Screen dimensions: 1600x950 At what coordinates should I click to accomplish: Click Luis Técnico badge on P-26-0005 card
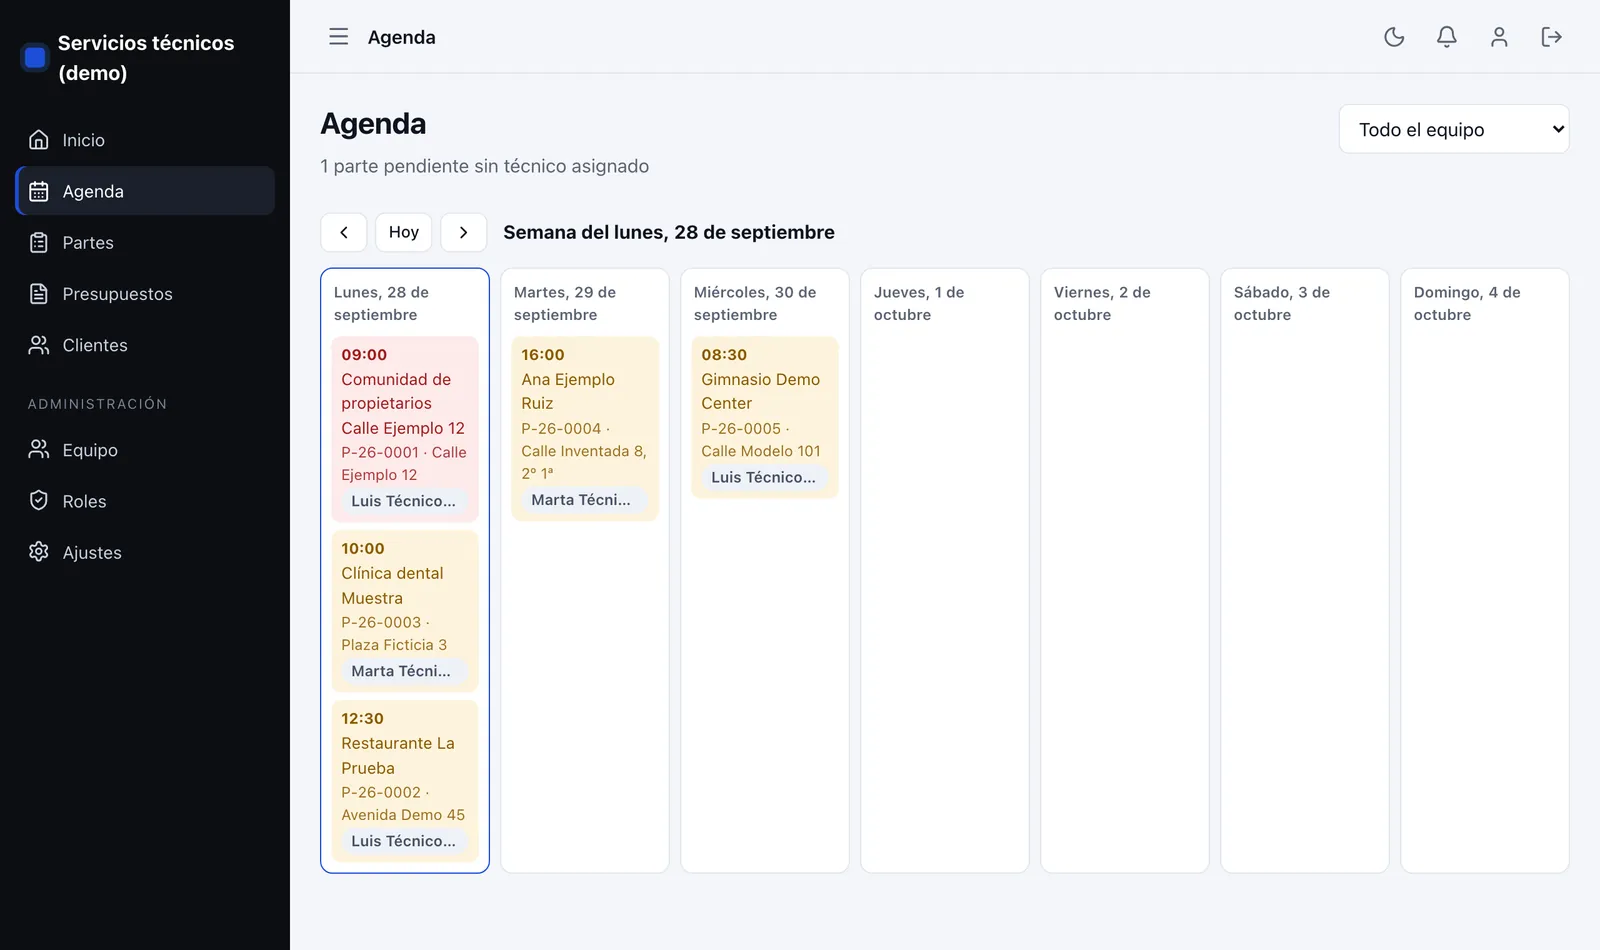coord(763,477)
